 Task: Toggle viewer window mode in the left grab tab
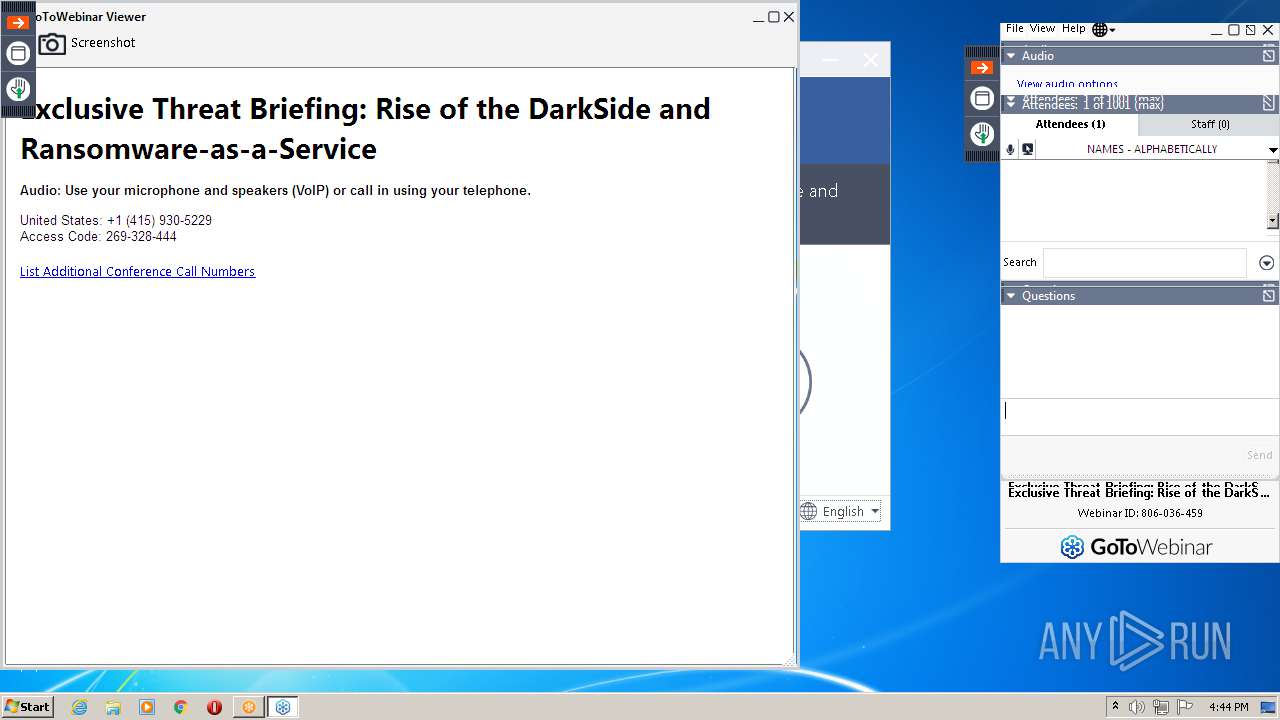pyautogui.click(x=18, y=53)
